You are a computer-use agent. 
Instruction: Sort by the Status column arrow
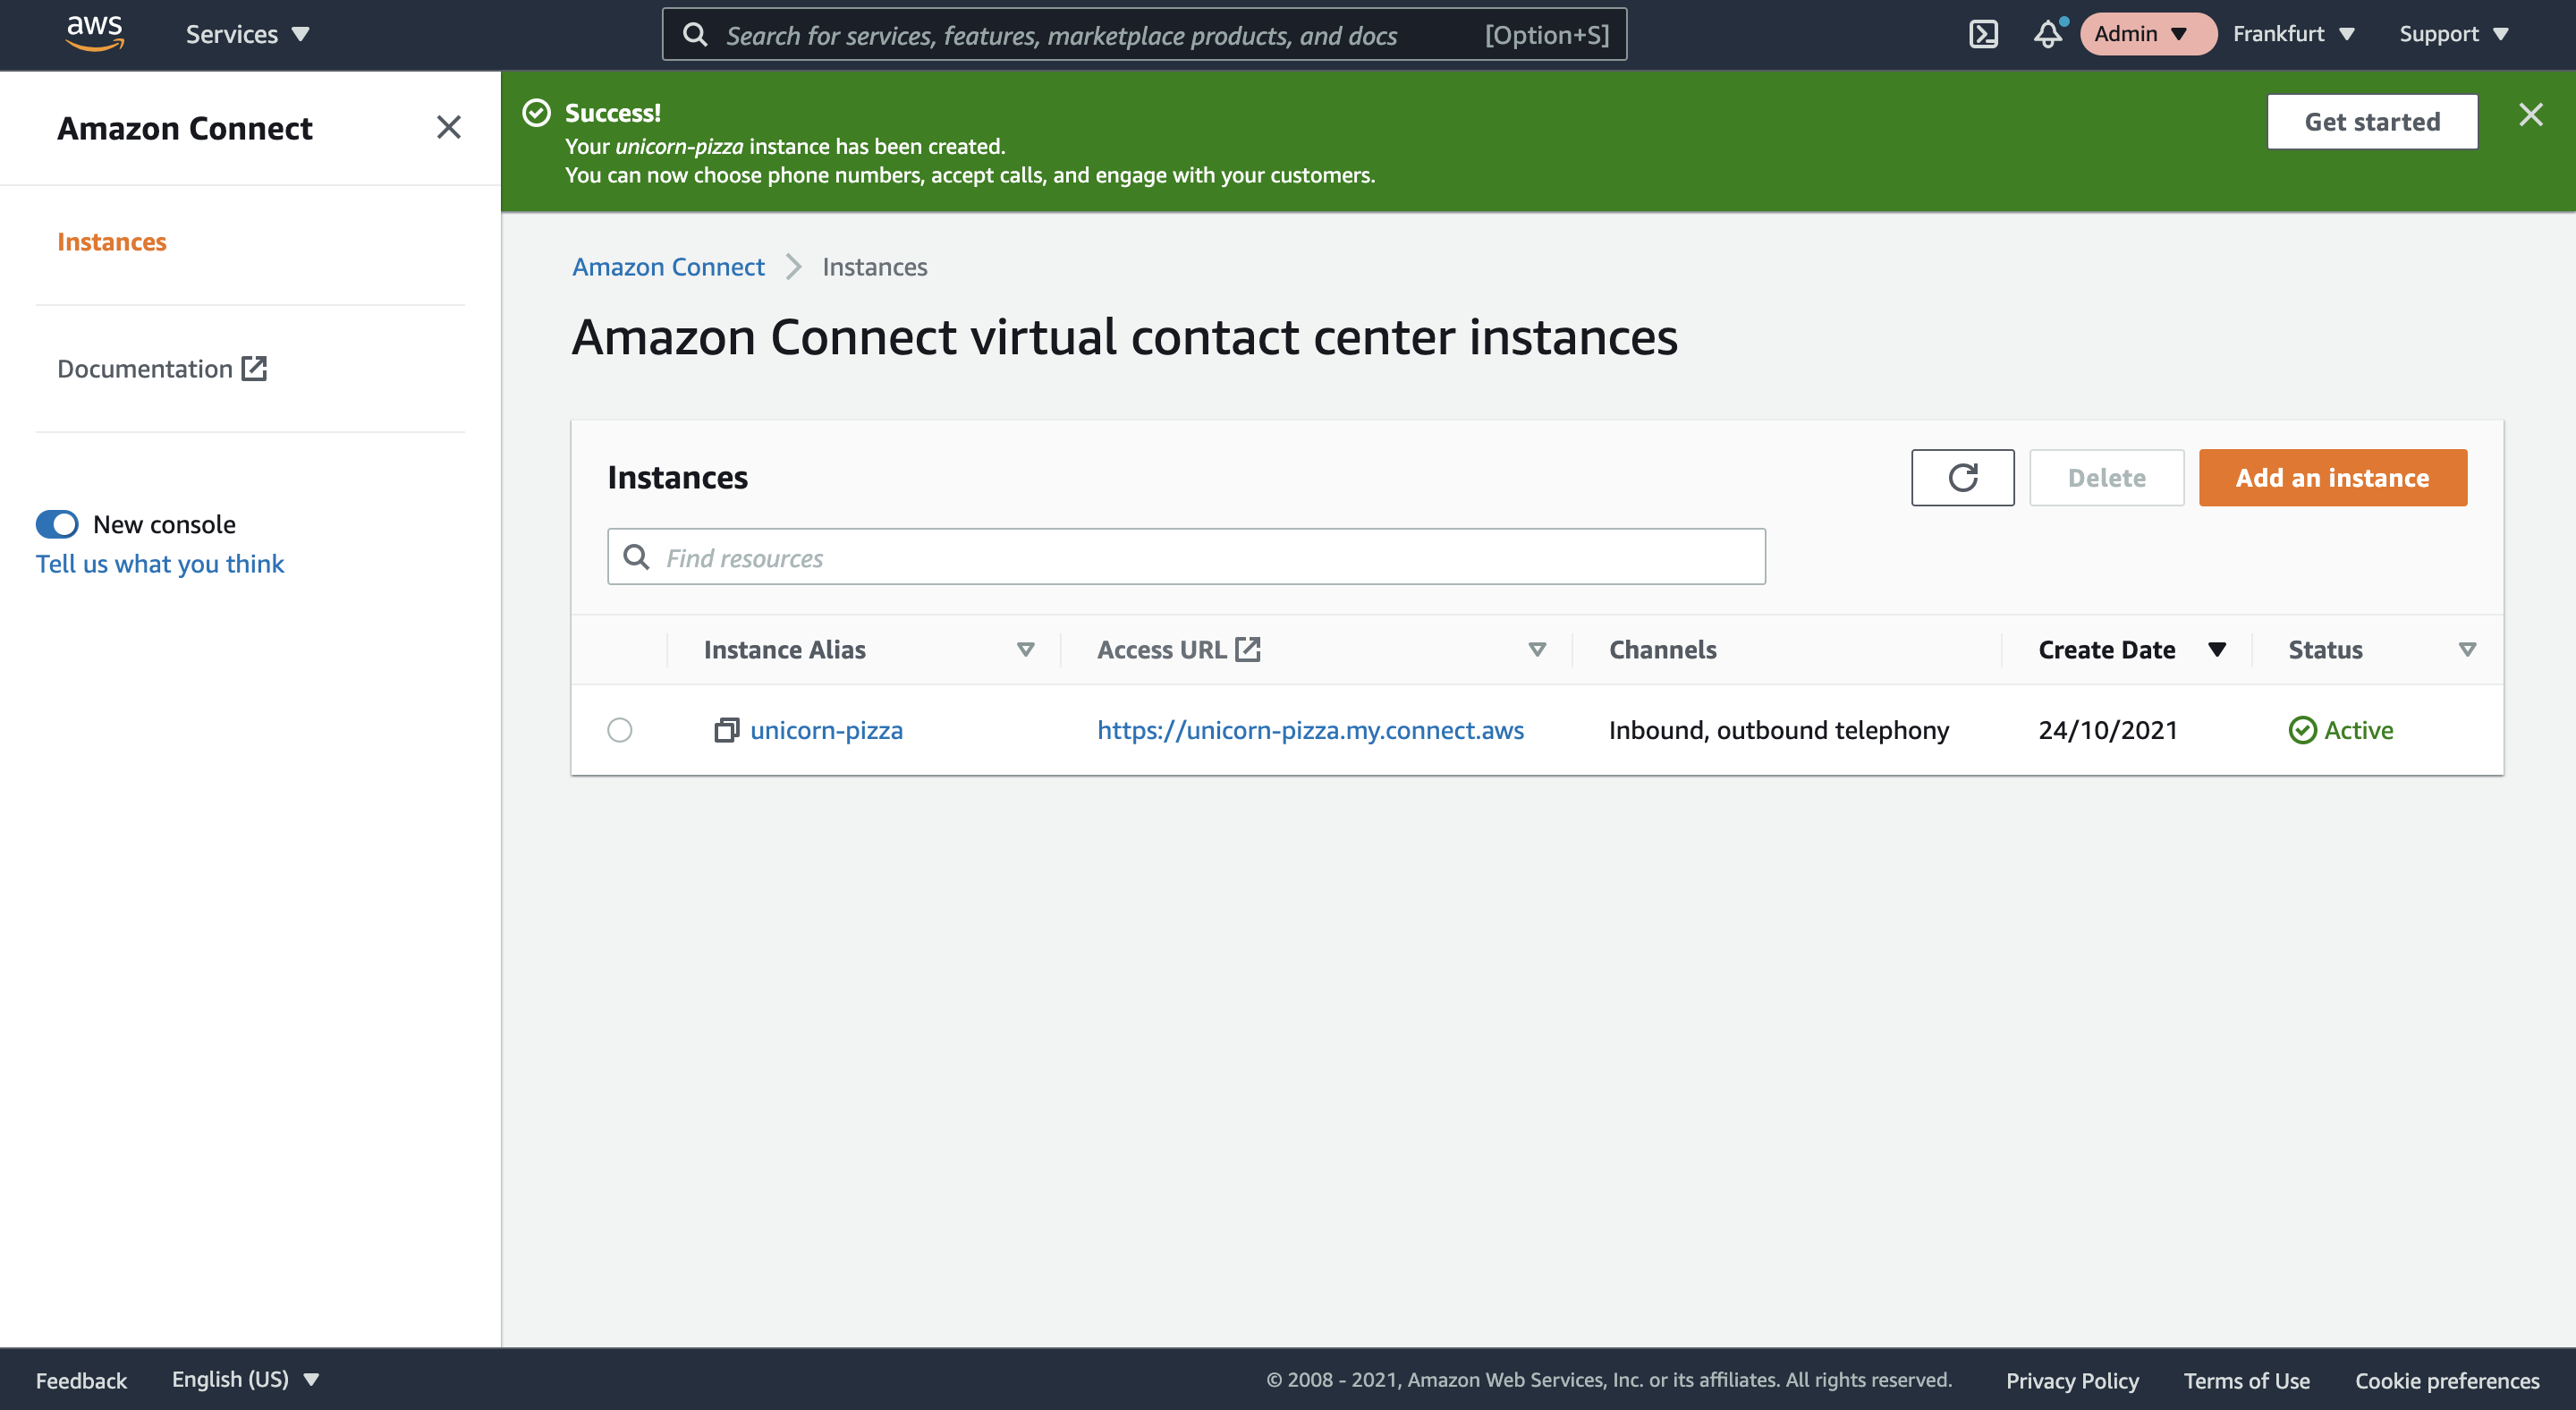2467,650
